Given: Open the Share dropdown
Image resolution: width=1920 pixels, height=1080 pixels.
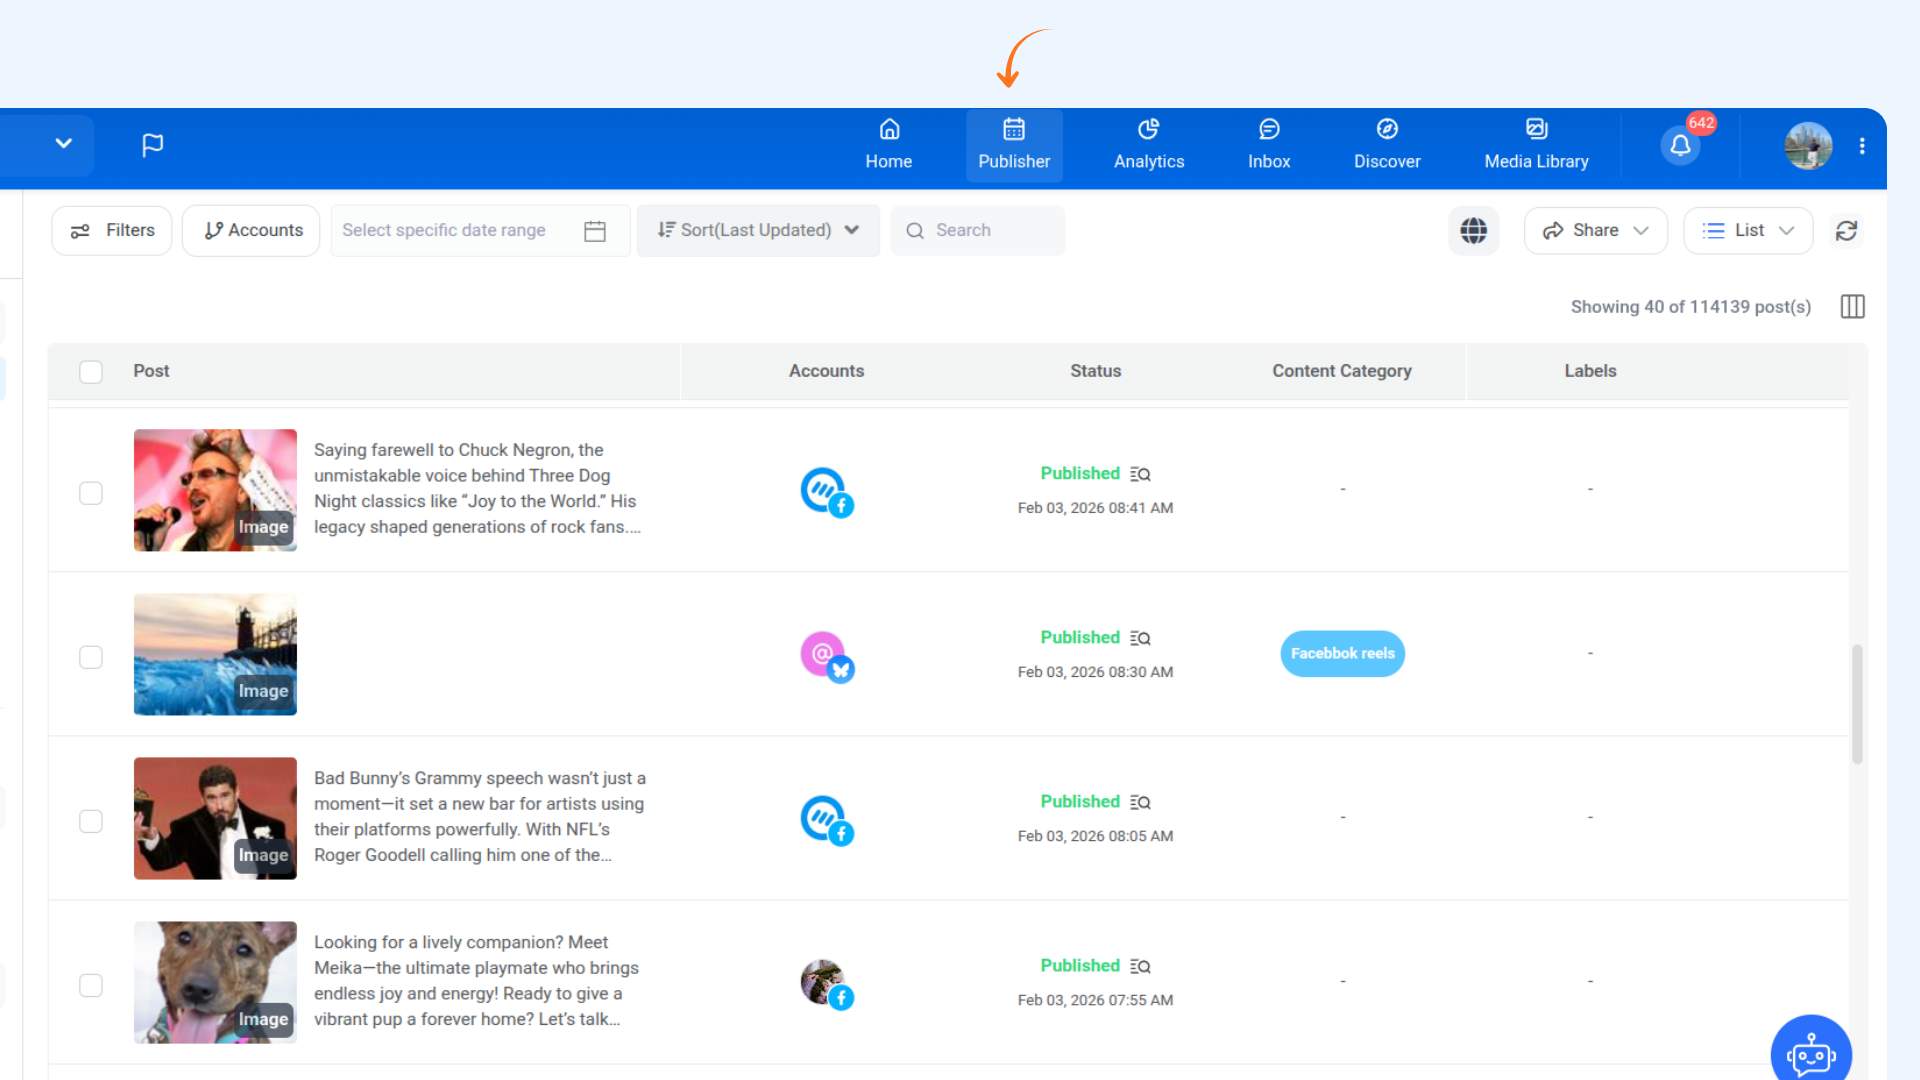Looking at the screenshot, I should coord(1595,231).
